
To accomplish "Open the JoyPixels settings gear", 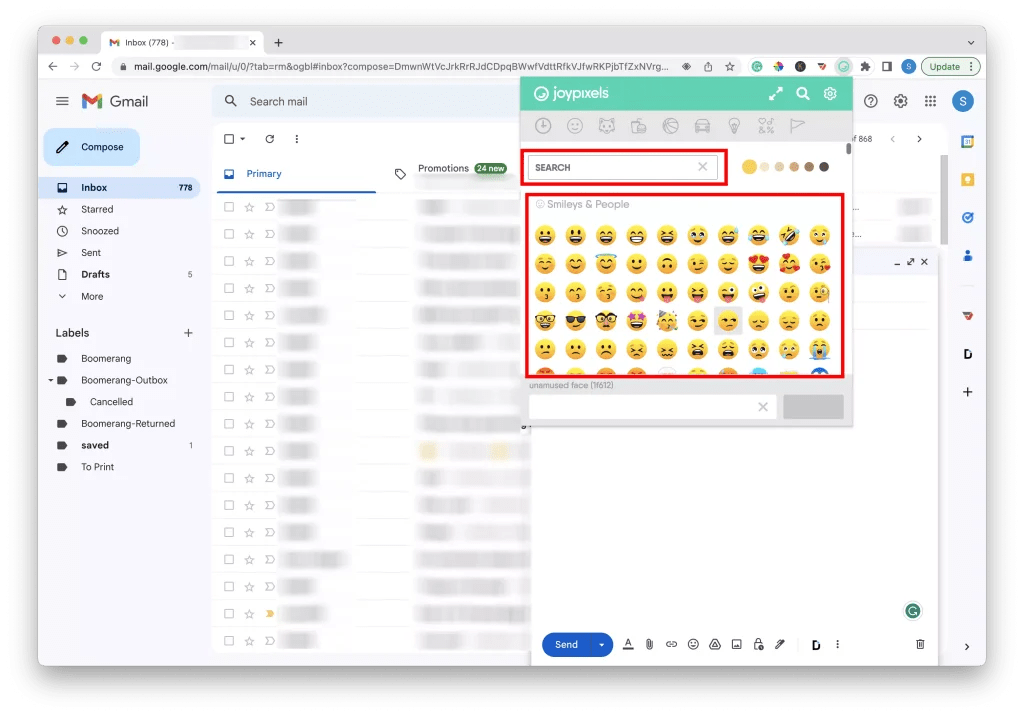I will (x=829, y=93).
